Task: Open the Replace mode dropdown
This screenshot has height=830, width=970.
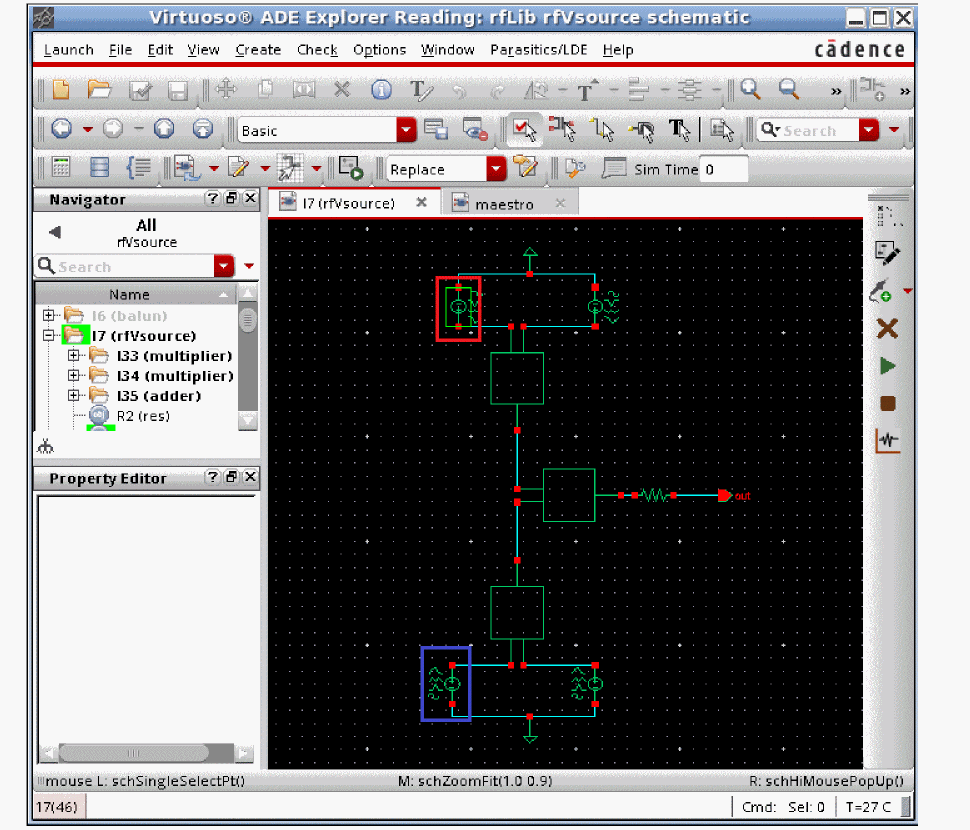Action: pos(497,169)
